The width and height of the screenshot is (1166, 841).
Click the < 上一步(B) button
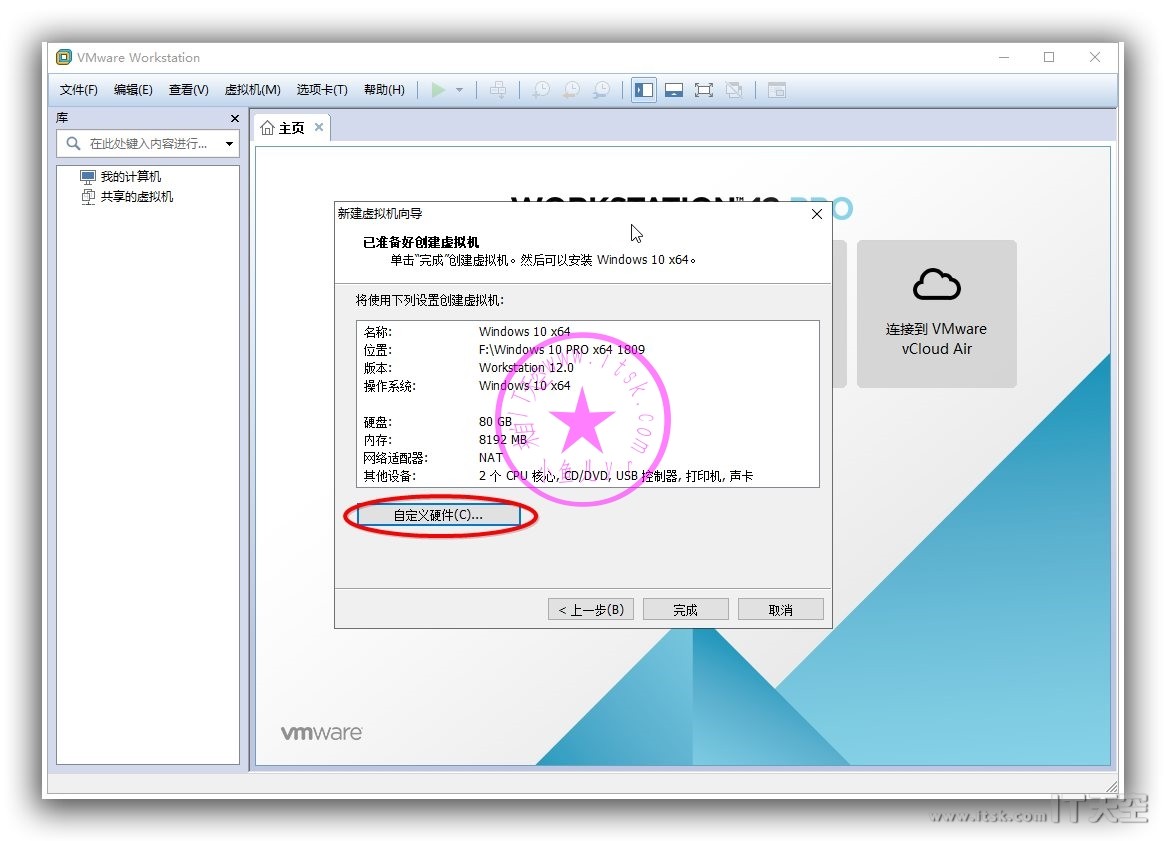coord(591,610)
